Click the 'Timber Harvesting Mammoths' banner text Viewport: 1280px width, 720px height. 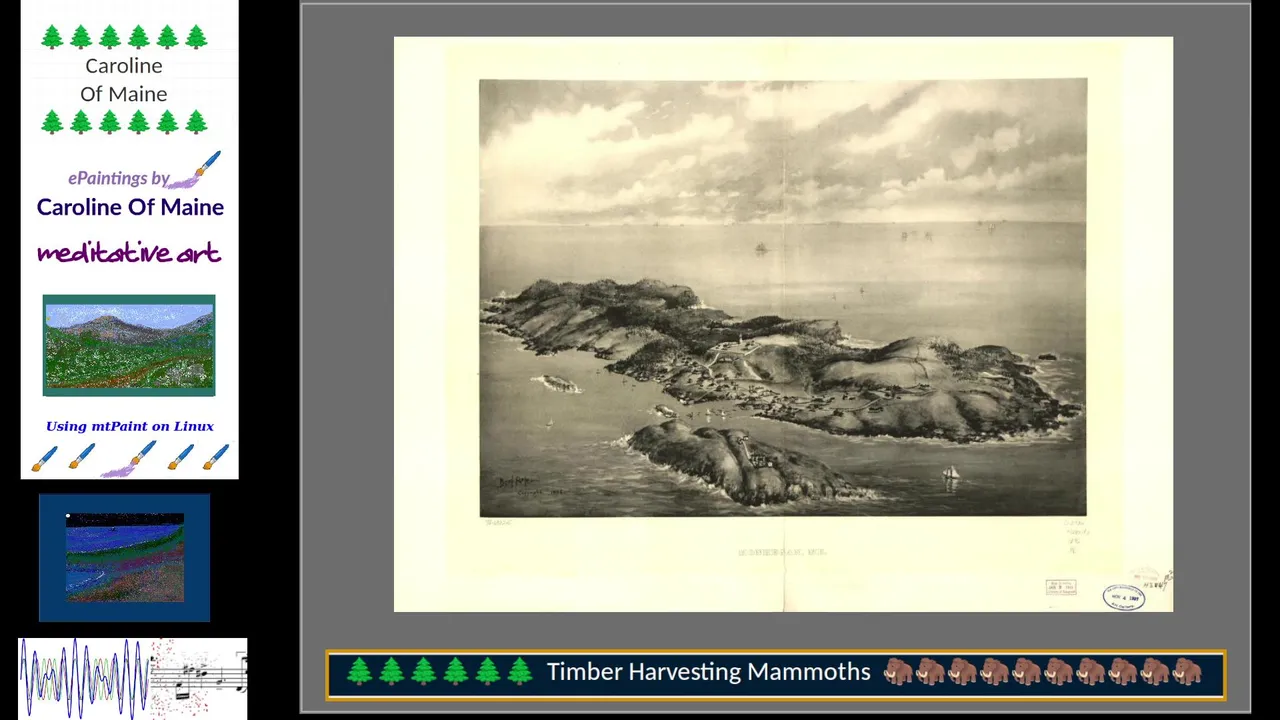pos(709,672)
